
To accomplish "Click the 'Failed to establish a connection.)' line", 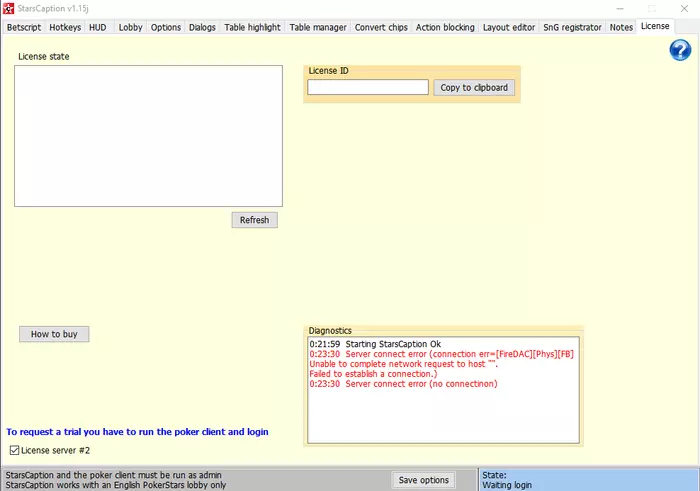I will 373,374.
